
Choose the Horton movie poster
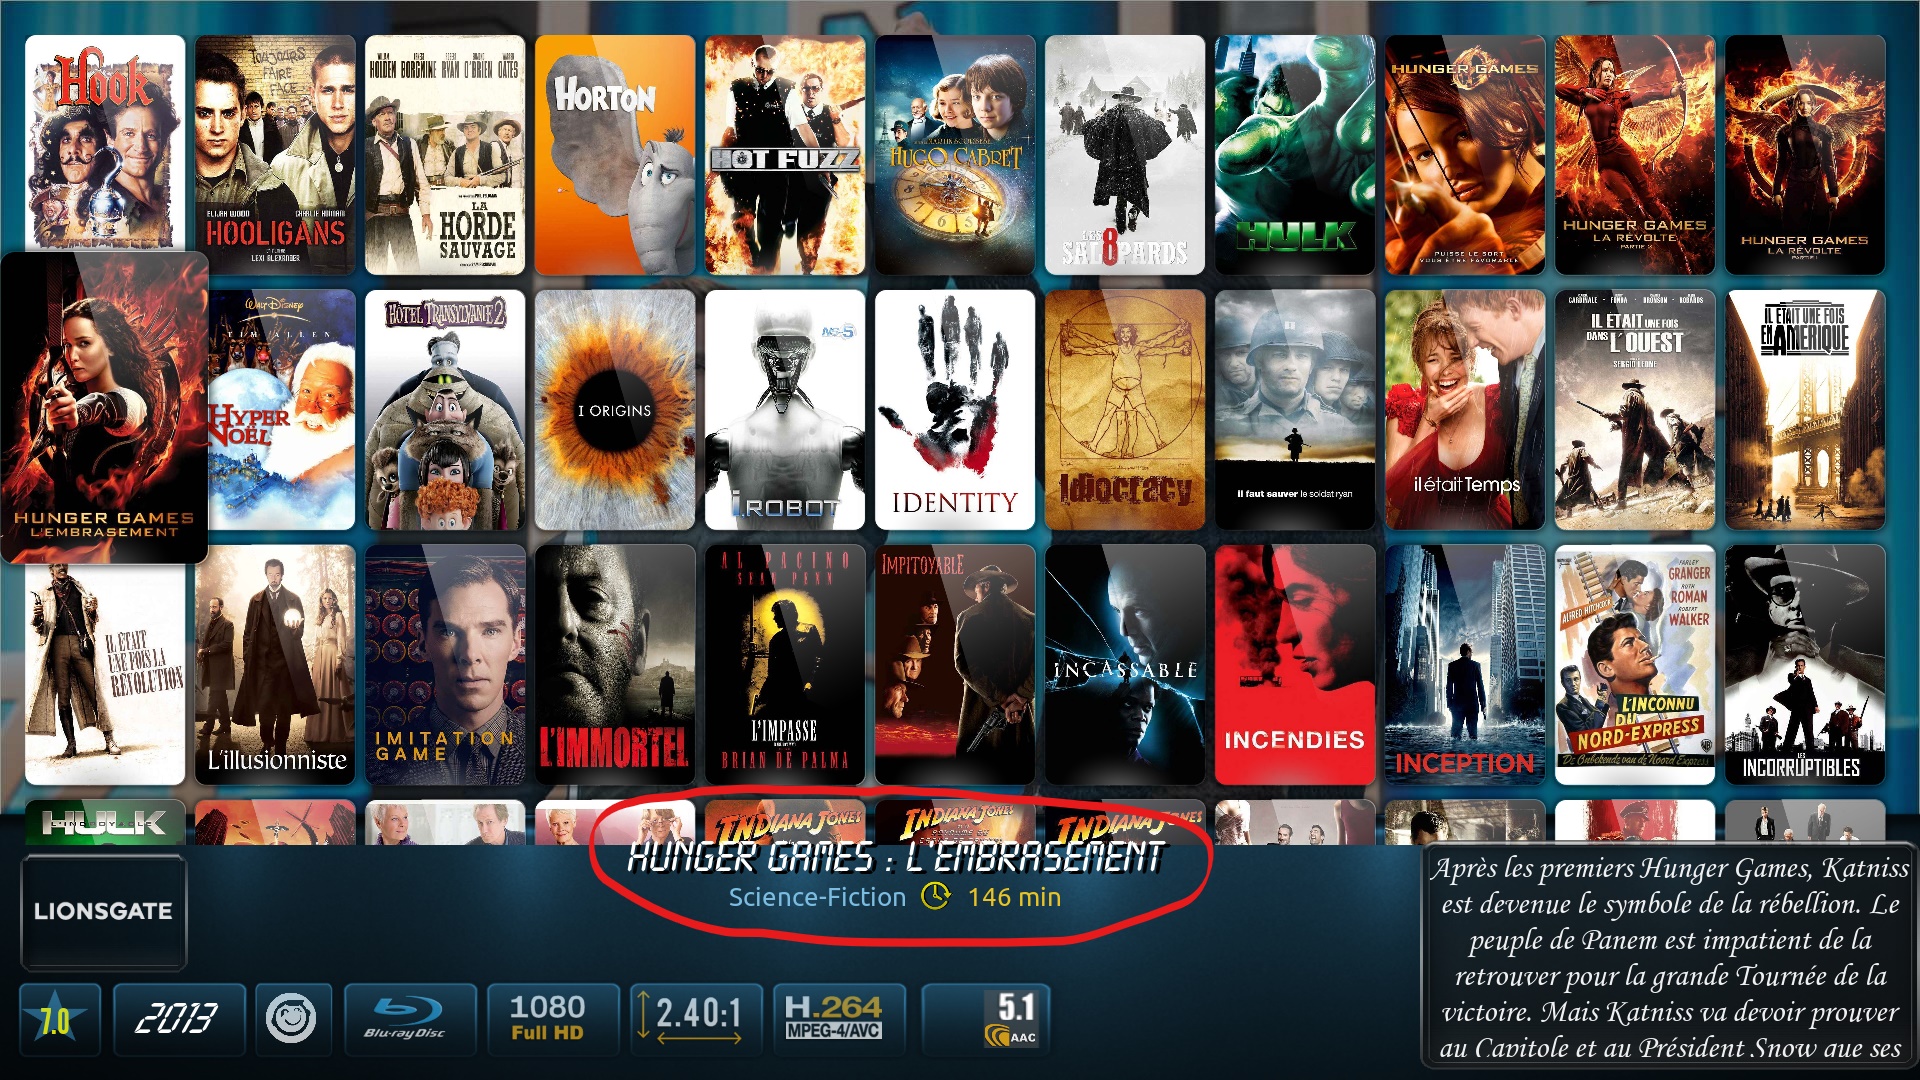coord(615,155)
